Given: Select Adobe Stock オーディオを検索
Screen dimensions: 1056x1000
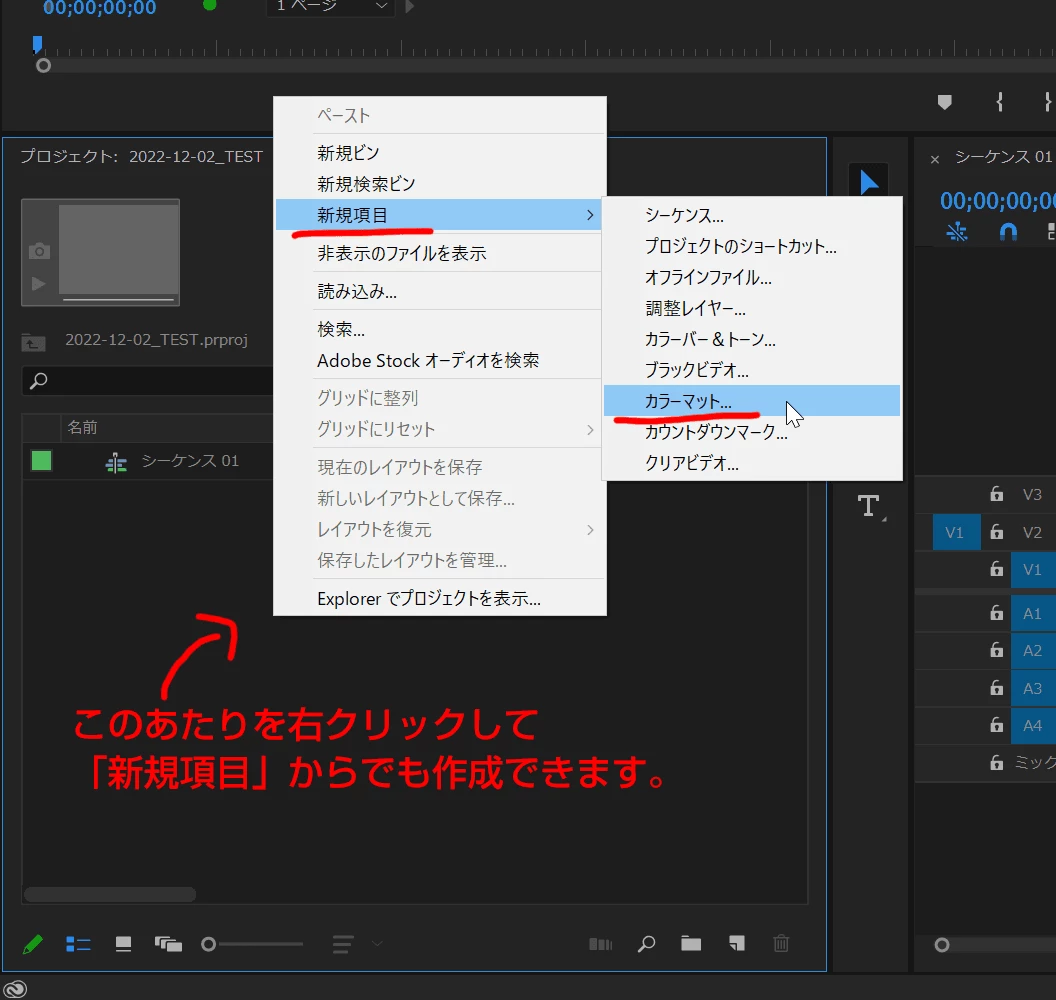Looking at the screenshot, I should coord(440,360).
